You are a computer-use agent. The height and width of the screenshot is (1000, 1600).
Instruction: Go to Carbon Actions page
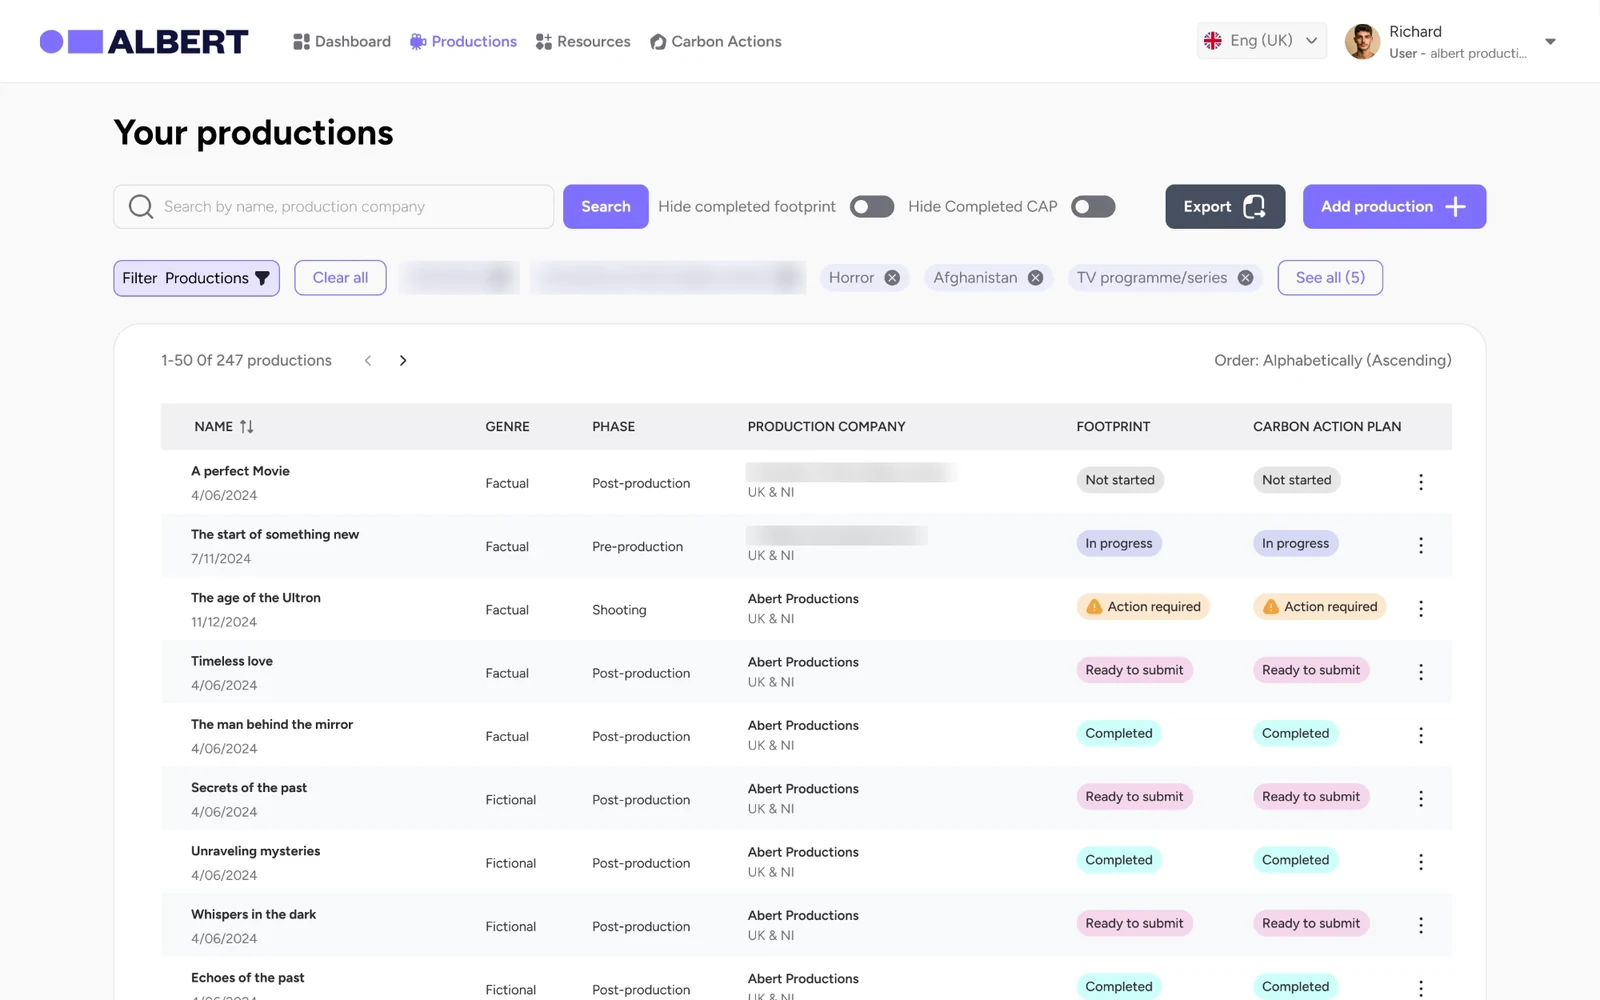pyautogui.click(x=716, y=42)
